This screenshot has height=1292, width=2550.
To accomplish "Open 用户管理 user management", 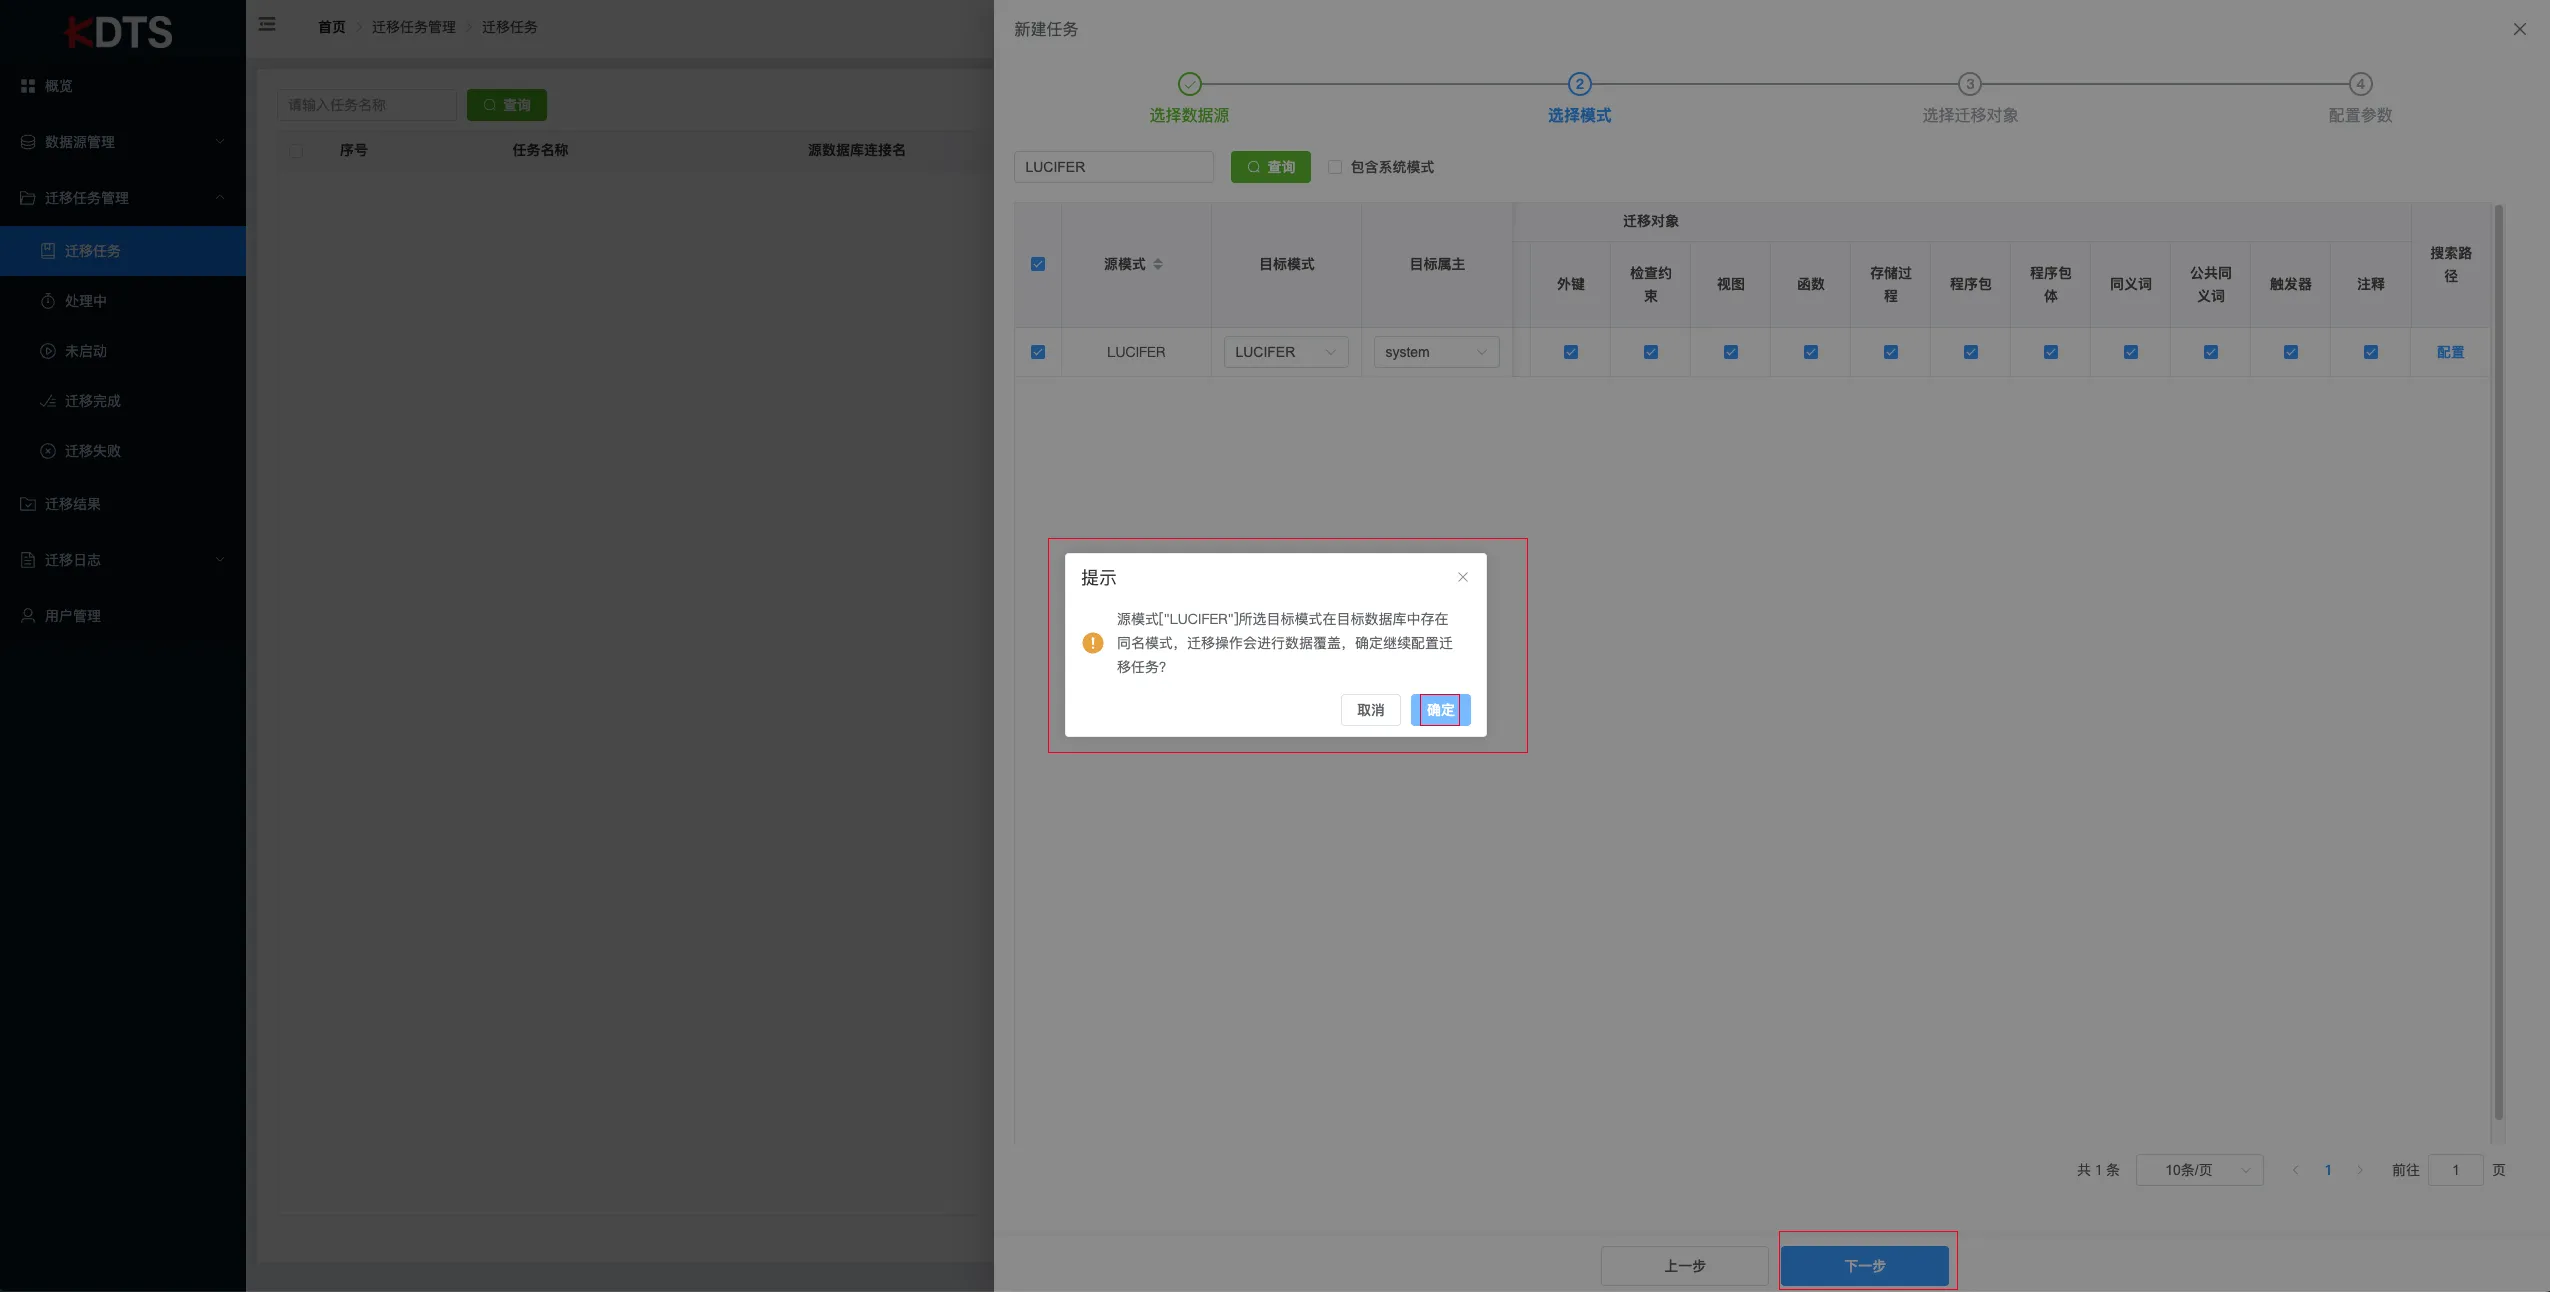I will click(x=72, y=615).
